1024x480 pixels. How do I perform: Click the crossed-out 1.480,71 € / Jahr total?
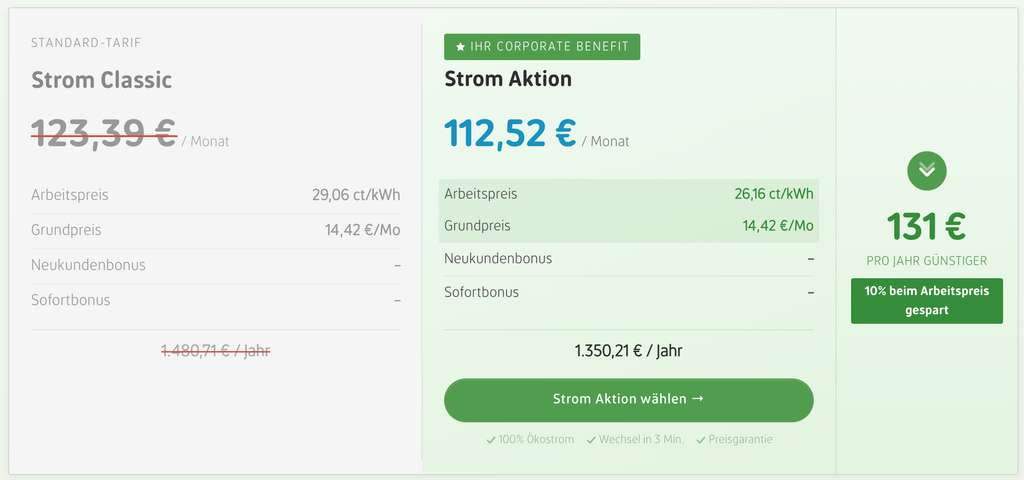[216, 351]
